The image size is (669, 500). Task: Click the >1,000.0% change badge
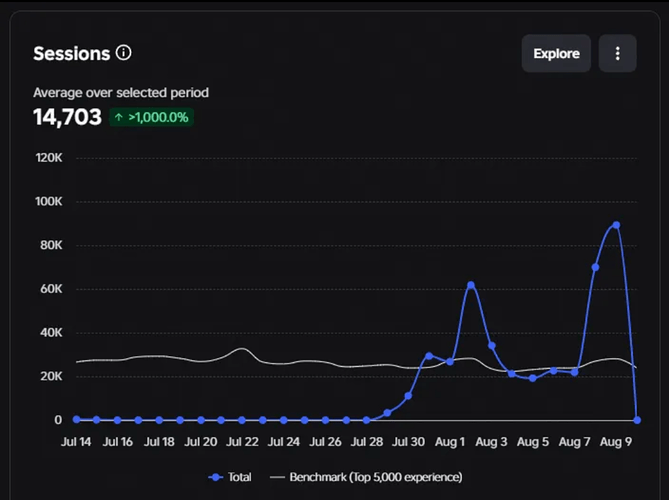coord(151,117)
